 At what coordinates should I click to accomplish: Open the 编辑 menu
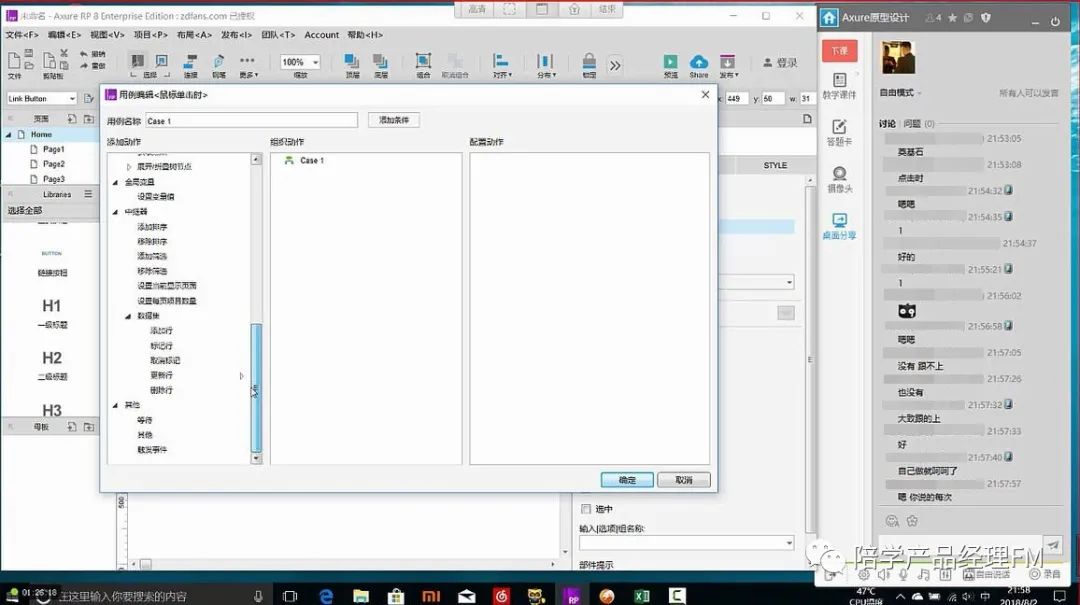[x=64, y=34]
